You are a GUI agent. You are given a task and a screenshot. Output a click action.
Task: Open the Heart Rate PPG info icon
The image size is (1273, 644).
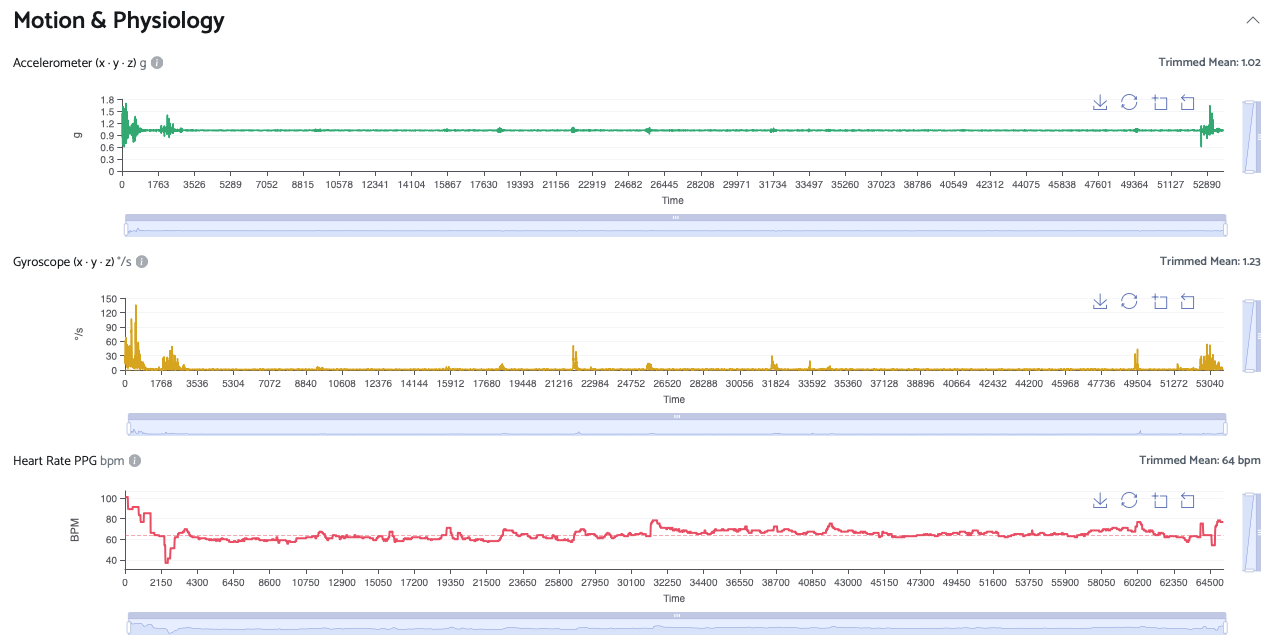(135, 461)
